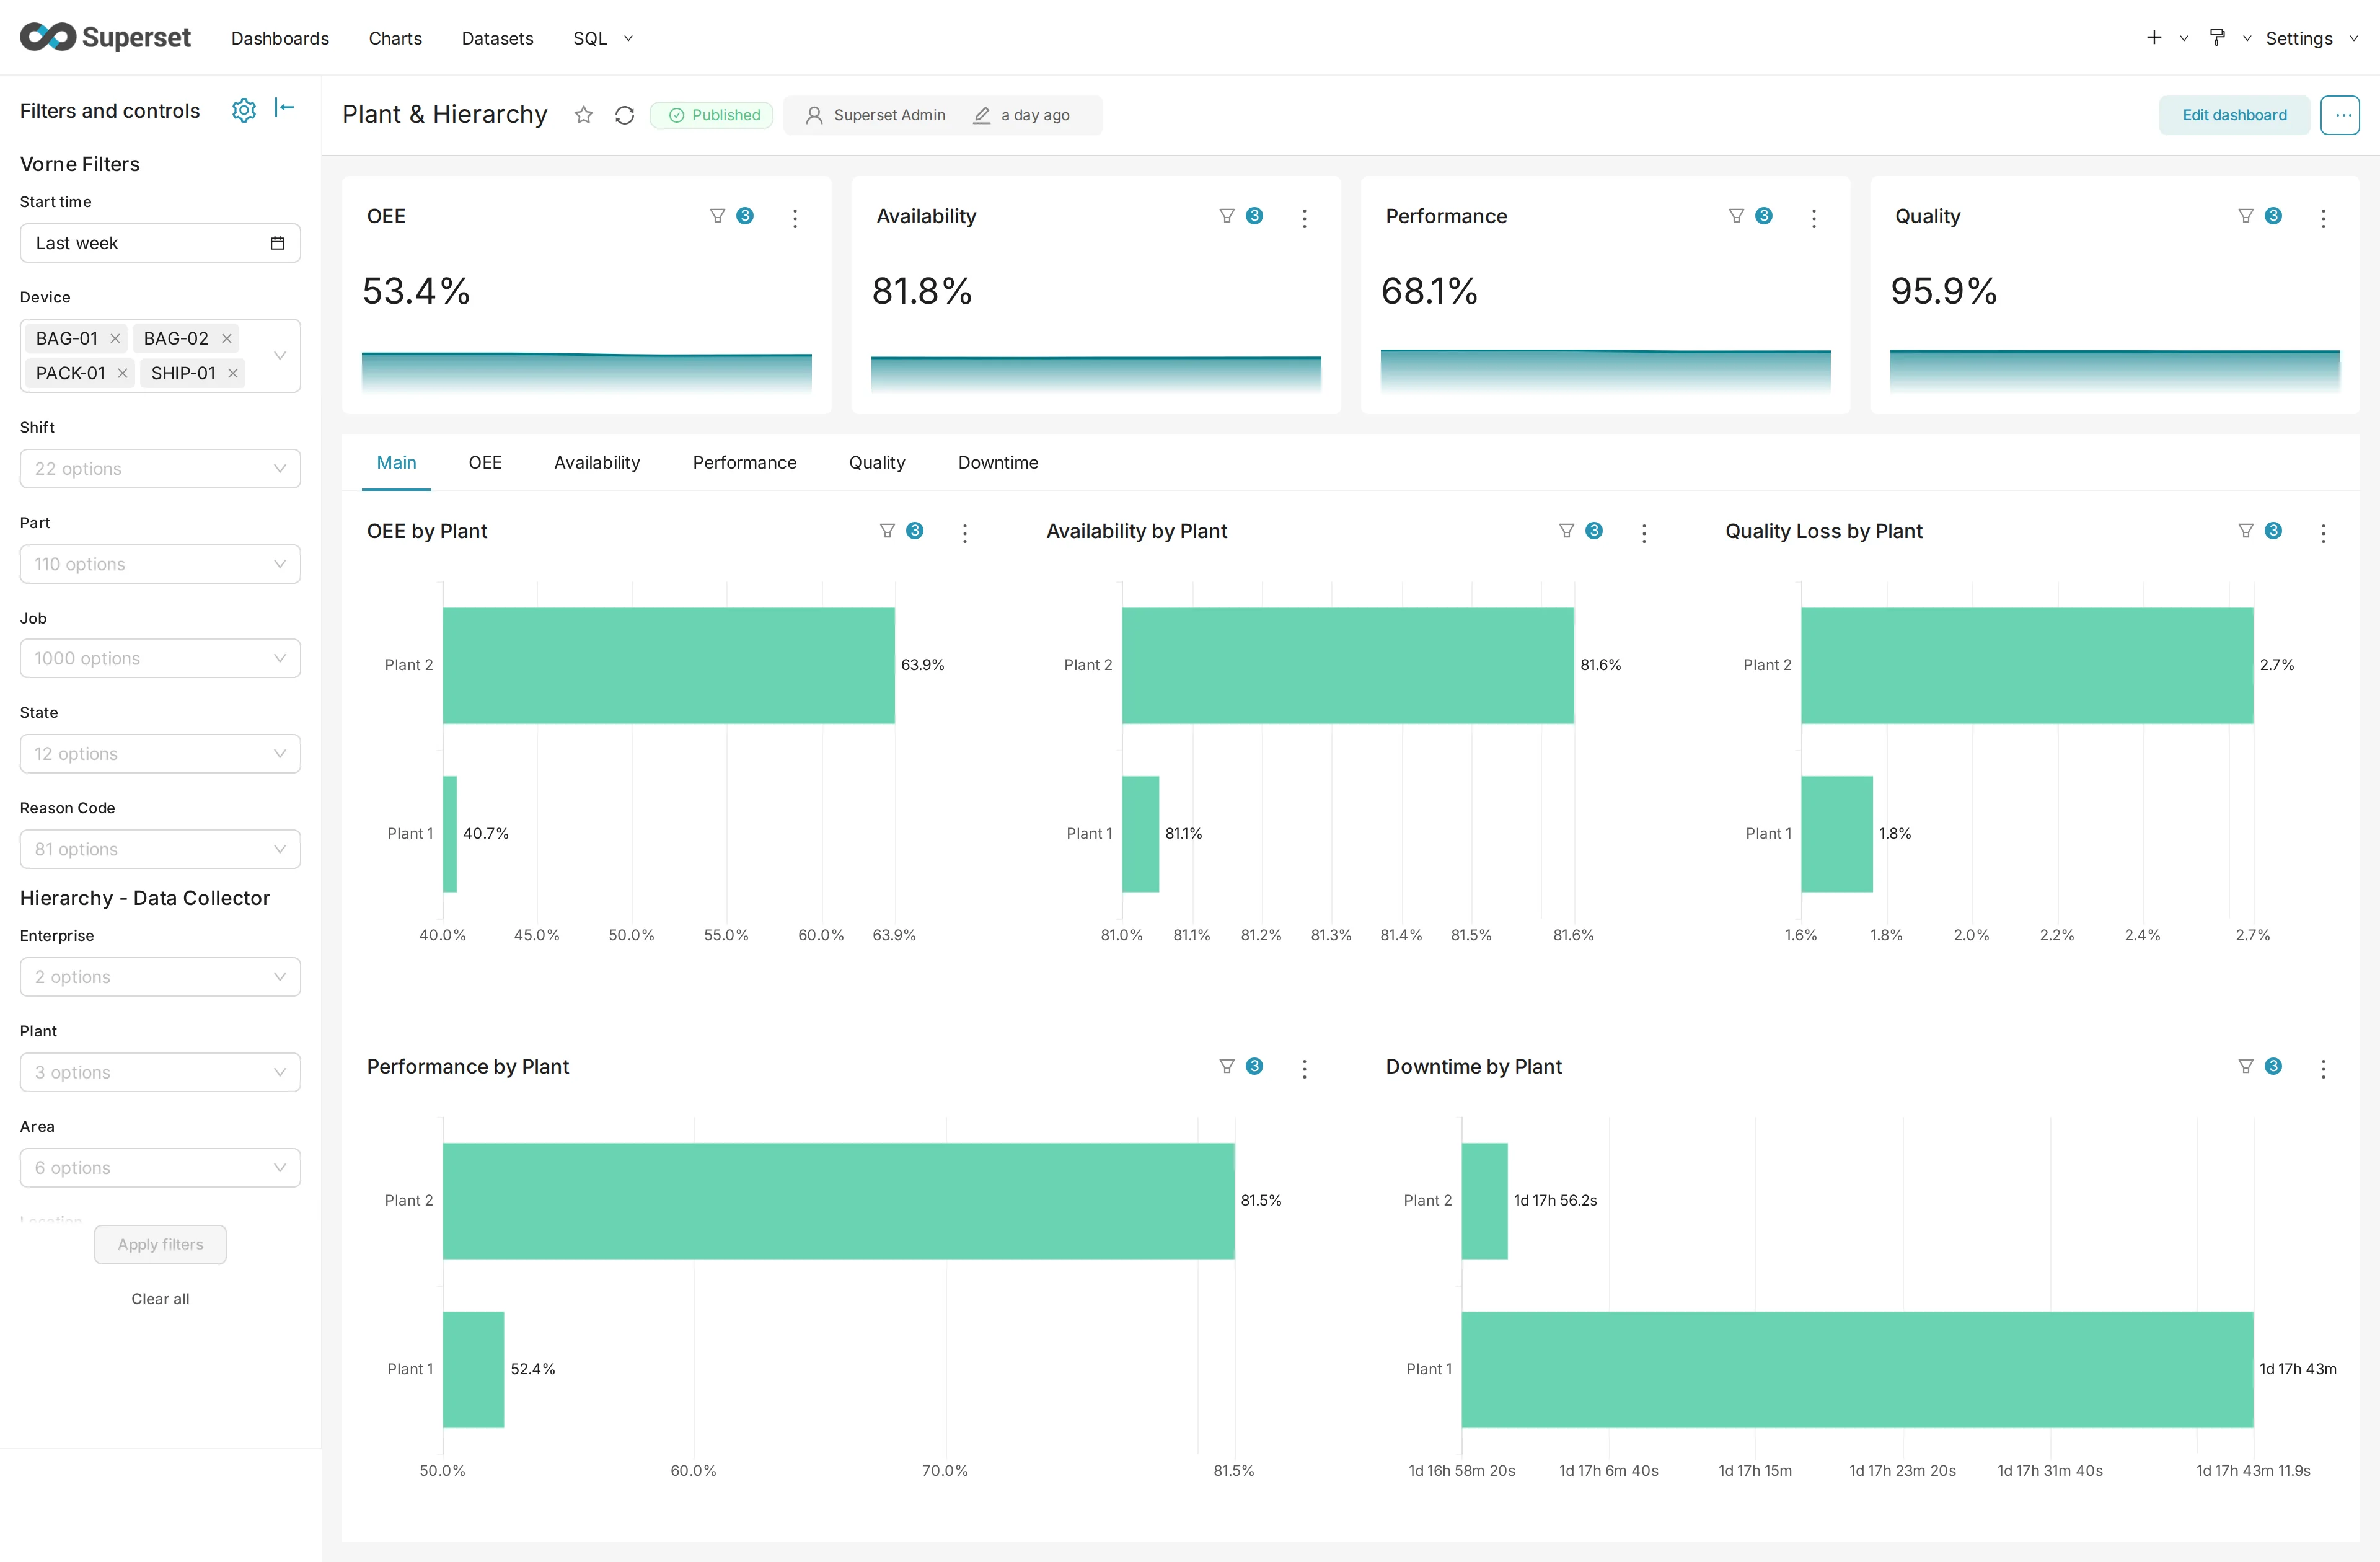This screenshot has height=1562, width=2380.
Task: Open filter settings gear icon
Action: [244, 110]
